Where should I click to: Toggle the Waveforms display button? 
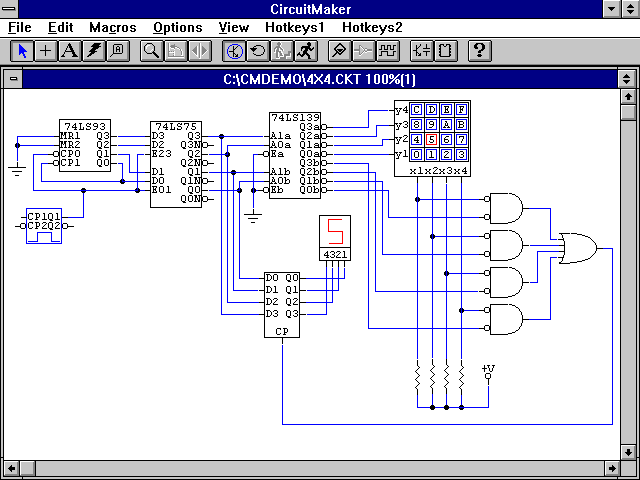tap(387, 49)
